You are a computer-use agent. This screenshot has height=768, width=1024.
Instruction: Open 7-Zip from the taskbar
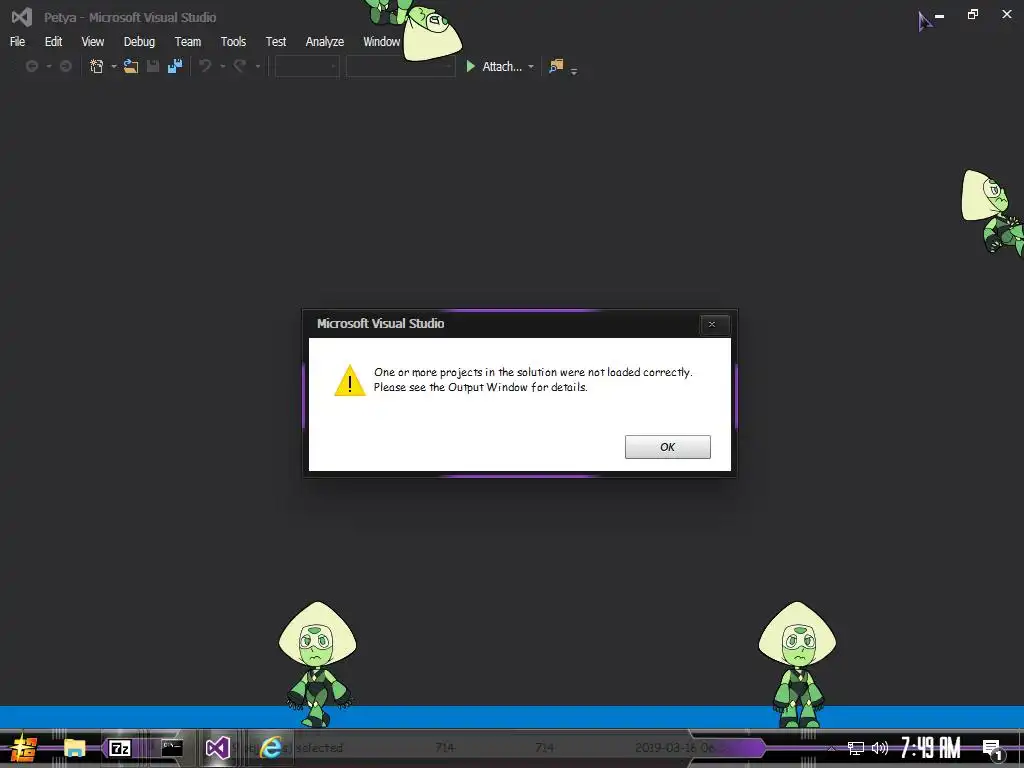coord(120,748)
